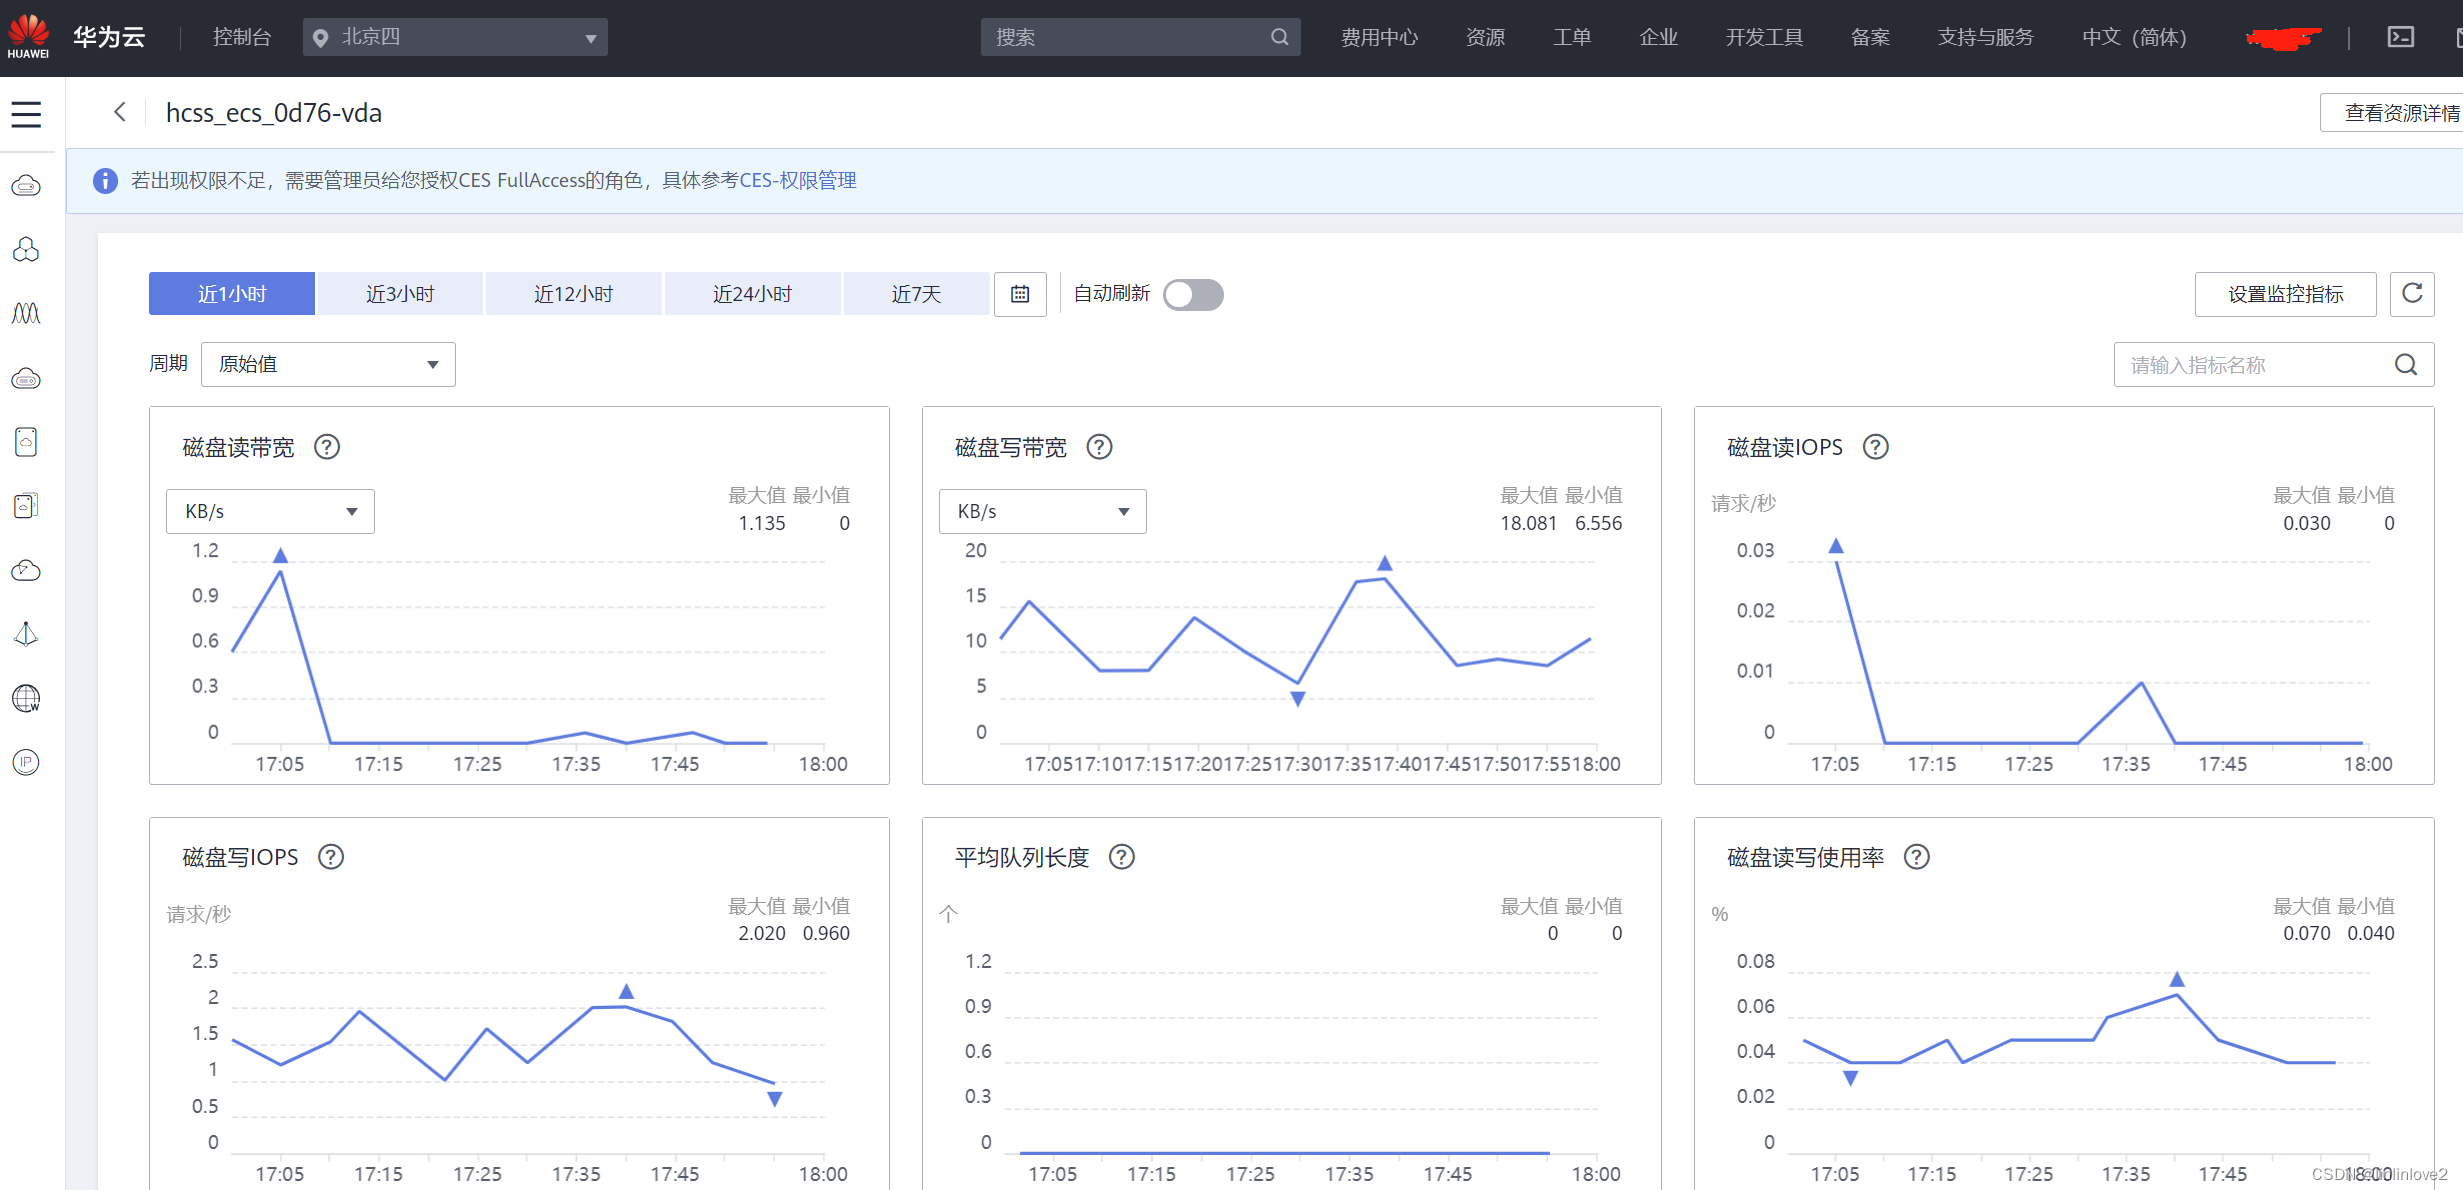Show help for 平均队列长度
Image resolution: width=2463 pixels, height=1190 pixels.
point(1122,857)
